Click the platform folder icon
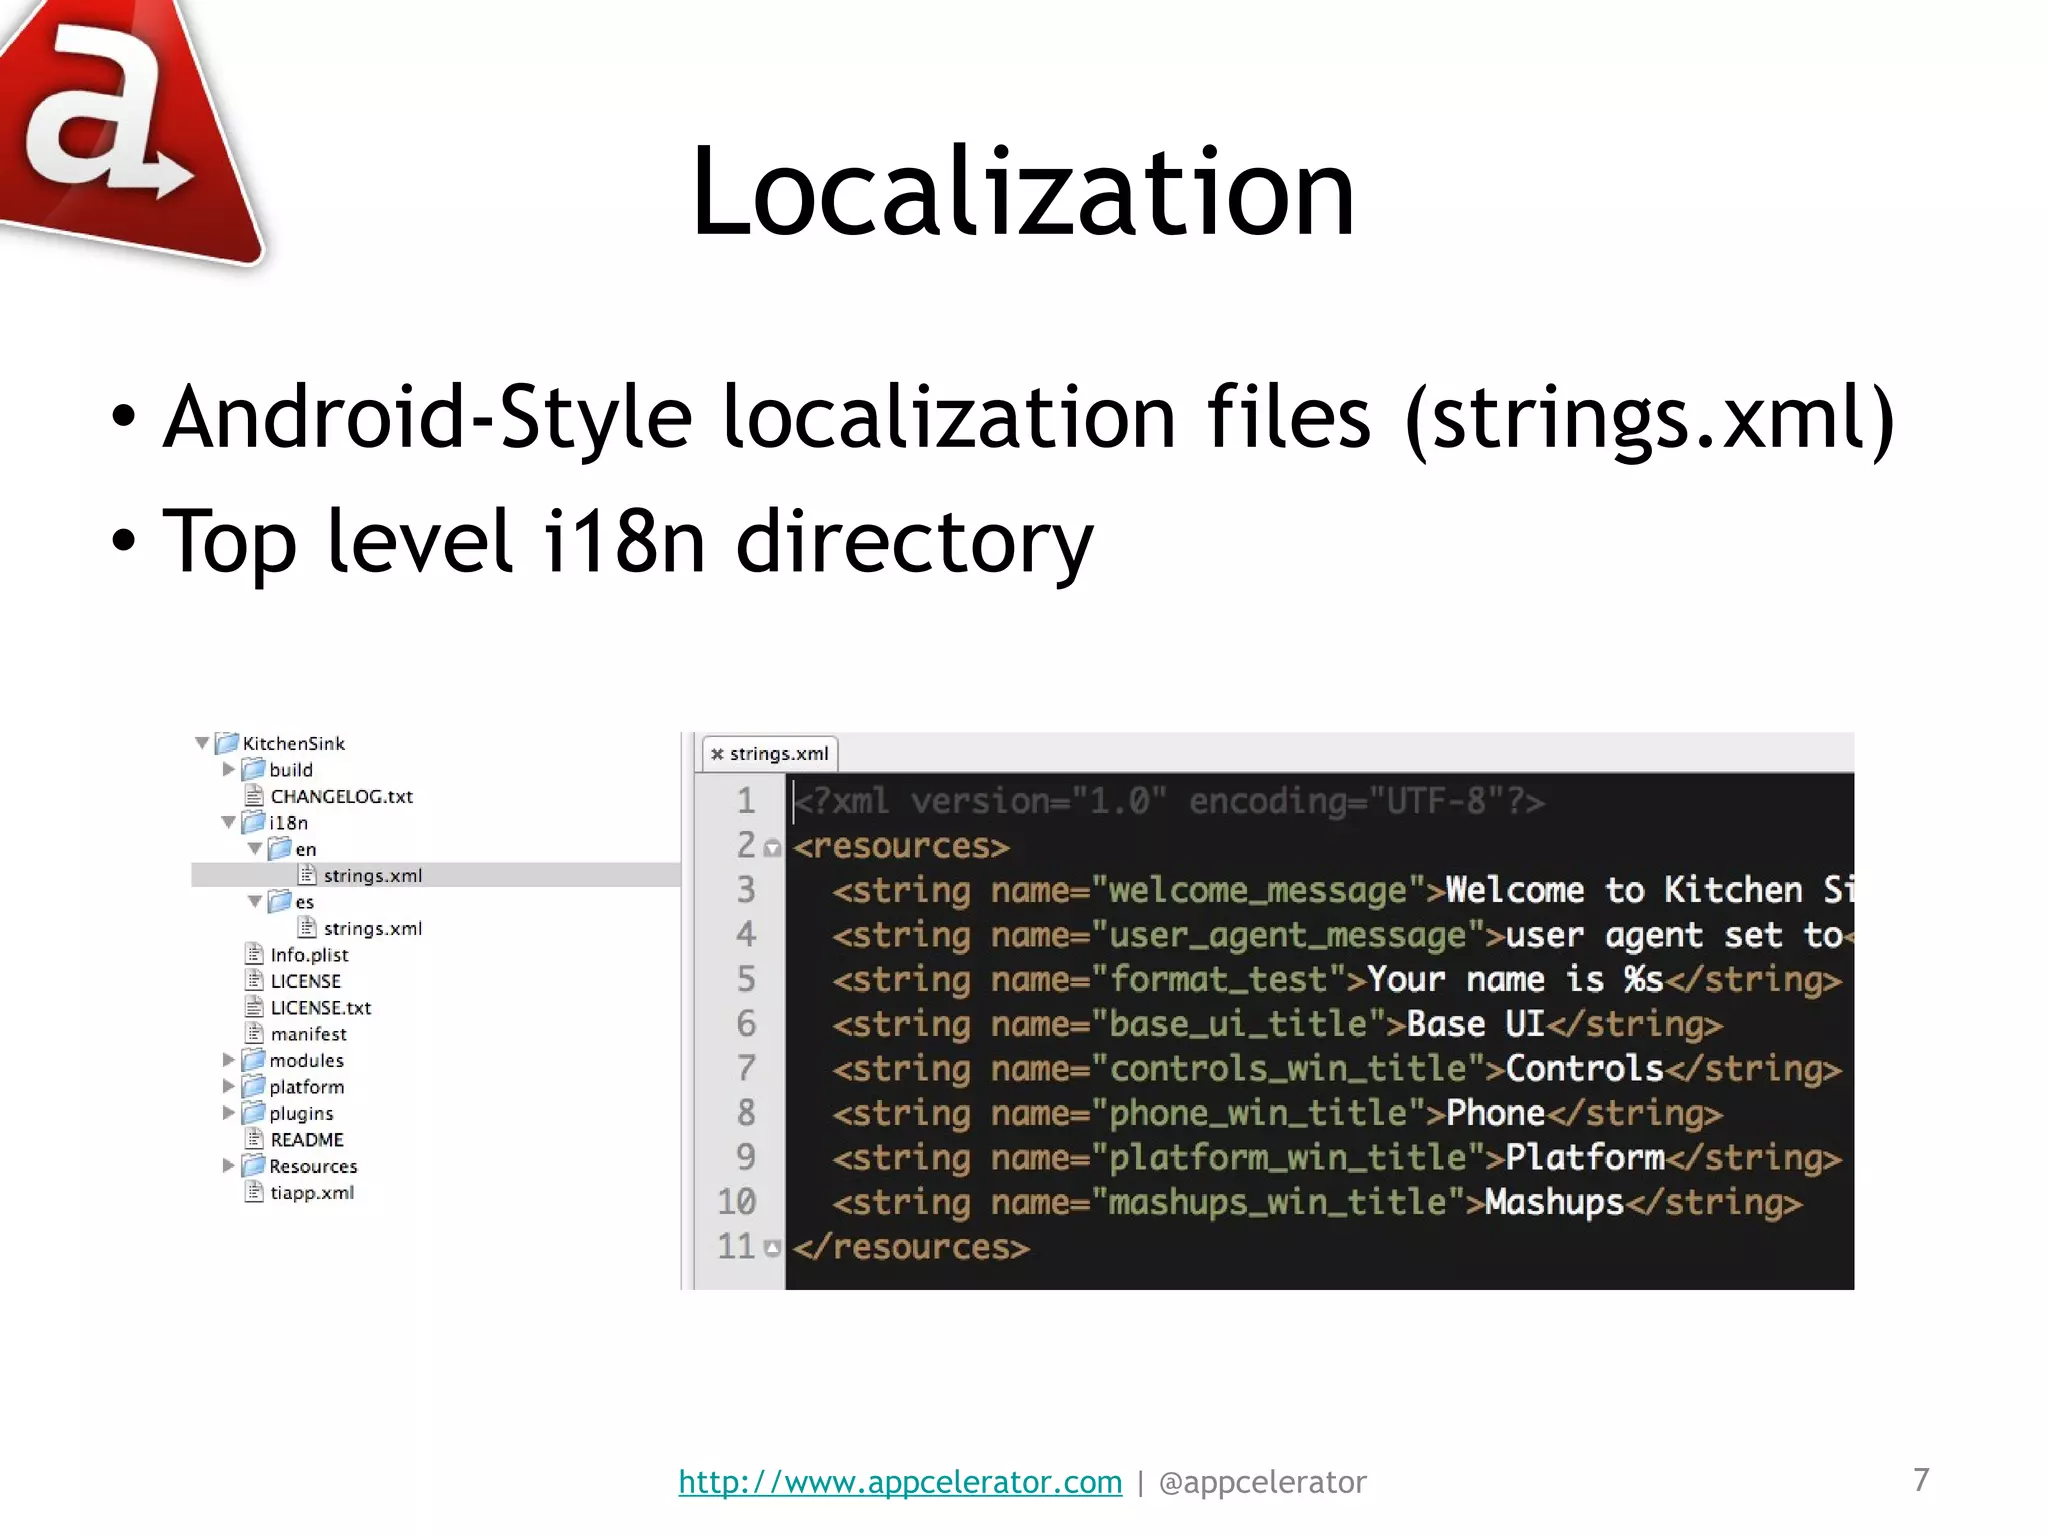The width and height of the screenshot is (2048, 1536). point(254,1086)
